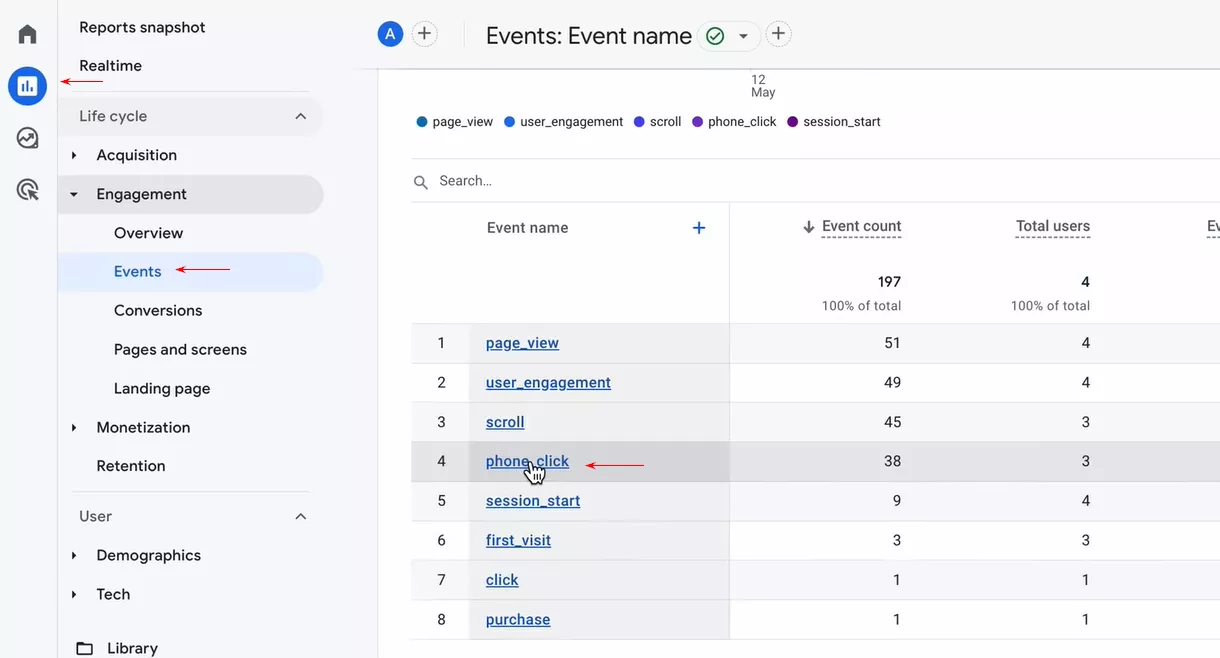Open the Landing page report
This screenshot has width=1220, height=658.
[x=162, y=388]
